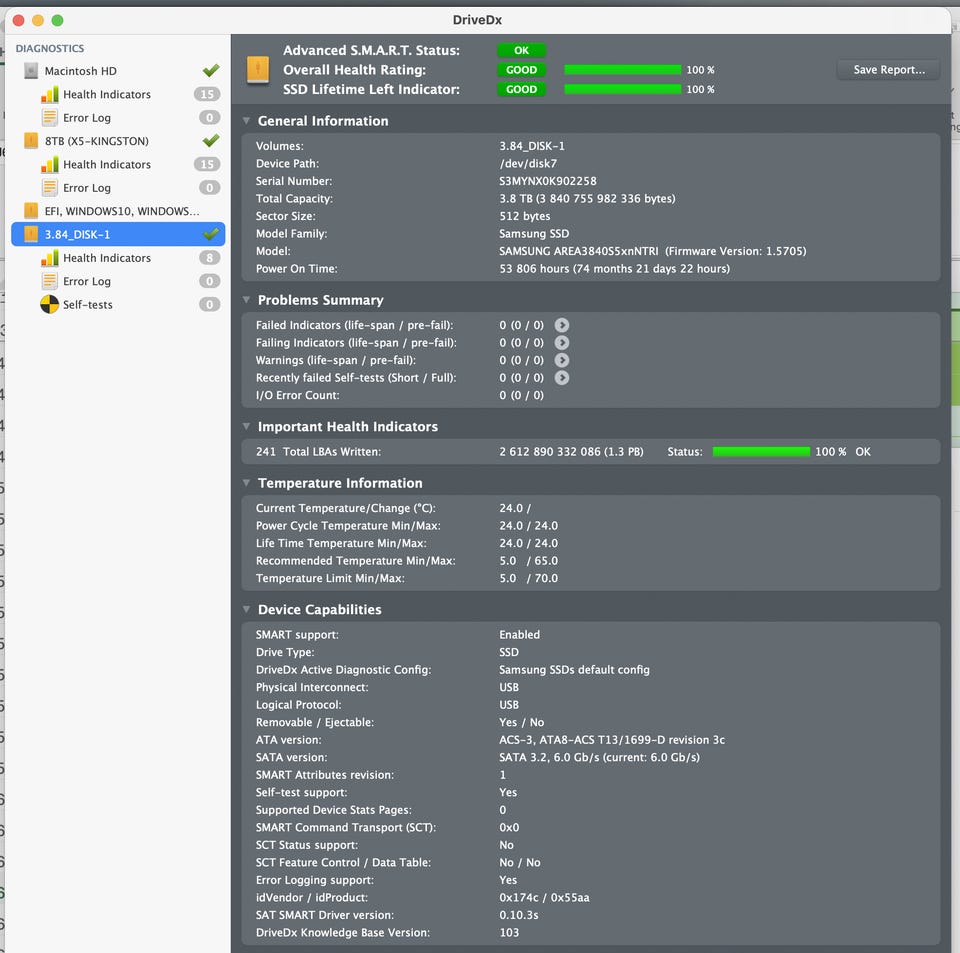Click the Samsung SSDs default config value
This screenshot has width=960, height=953.
click(x=574, y=670)
